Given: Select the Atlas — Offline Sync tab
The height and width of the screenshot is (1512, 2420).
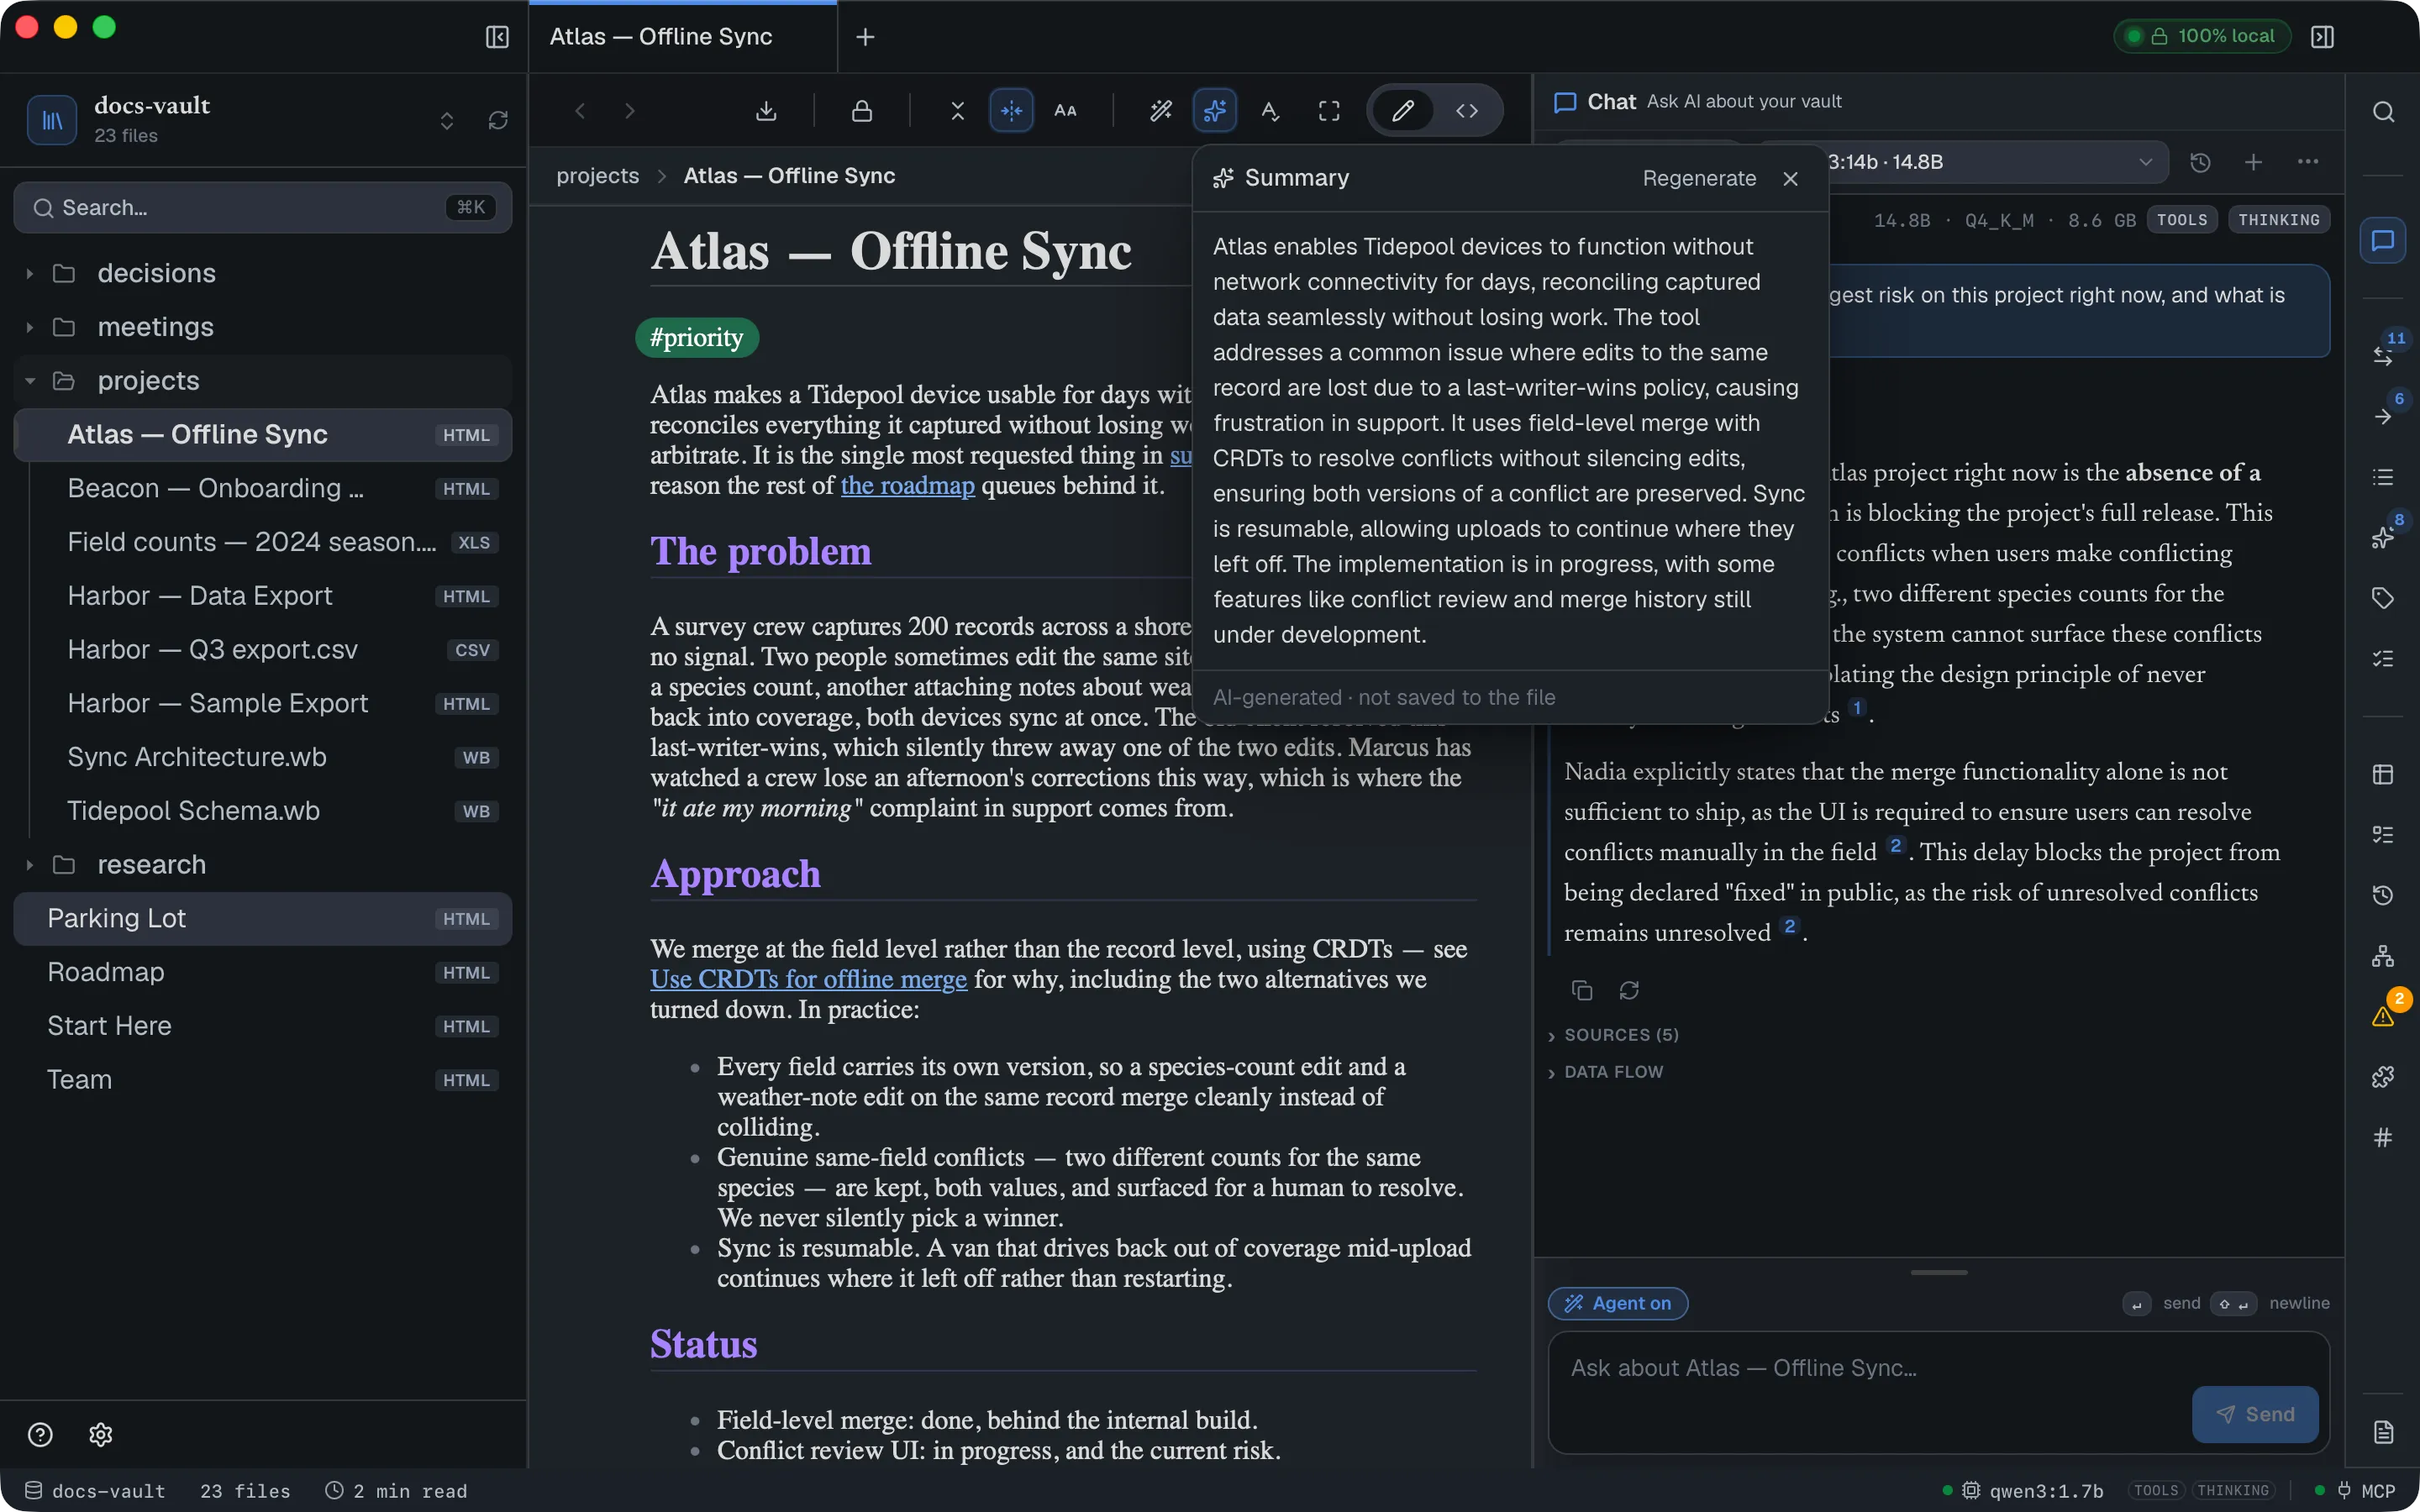Looking at the screenshot, I should click(x=683, y=37).
